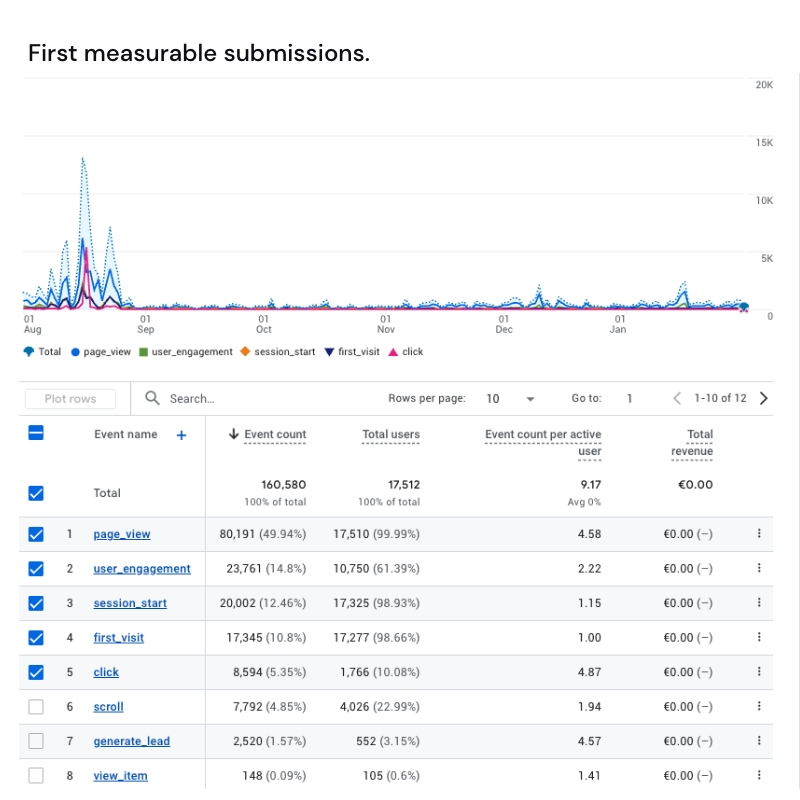
Task: Open the view_item event link
Action: point(120,776)
